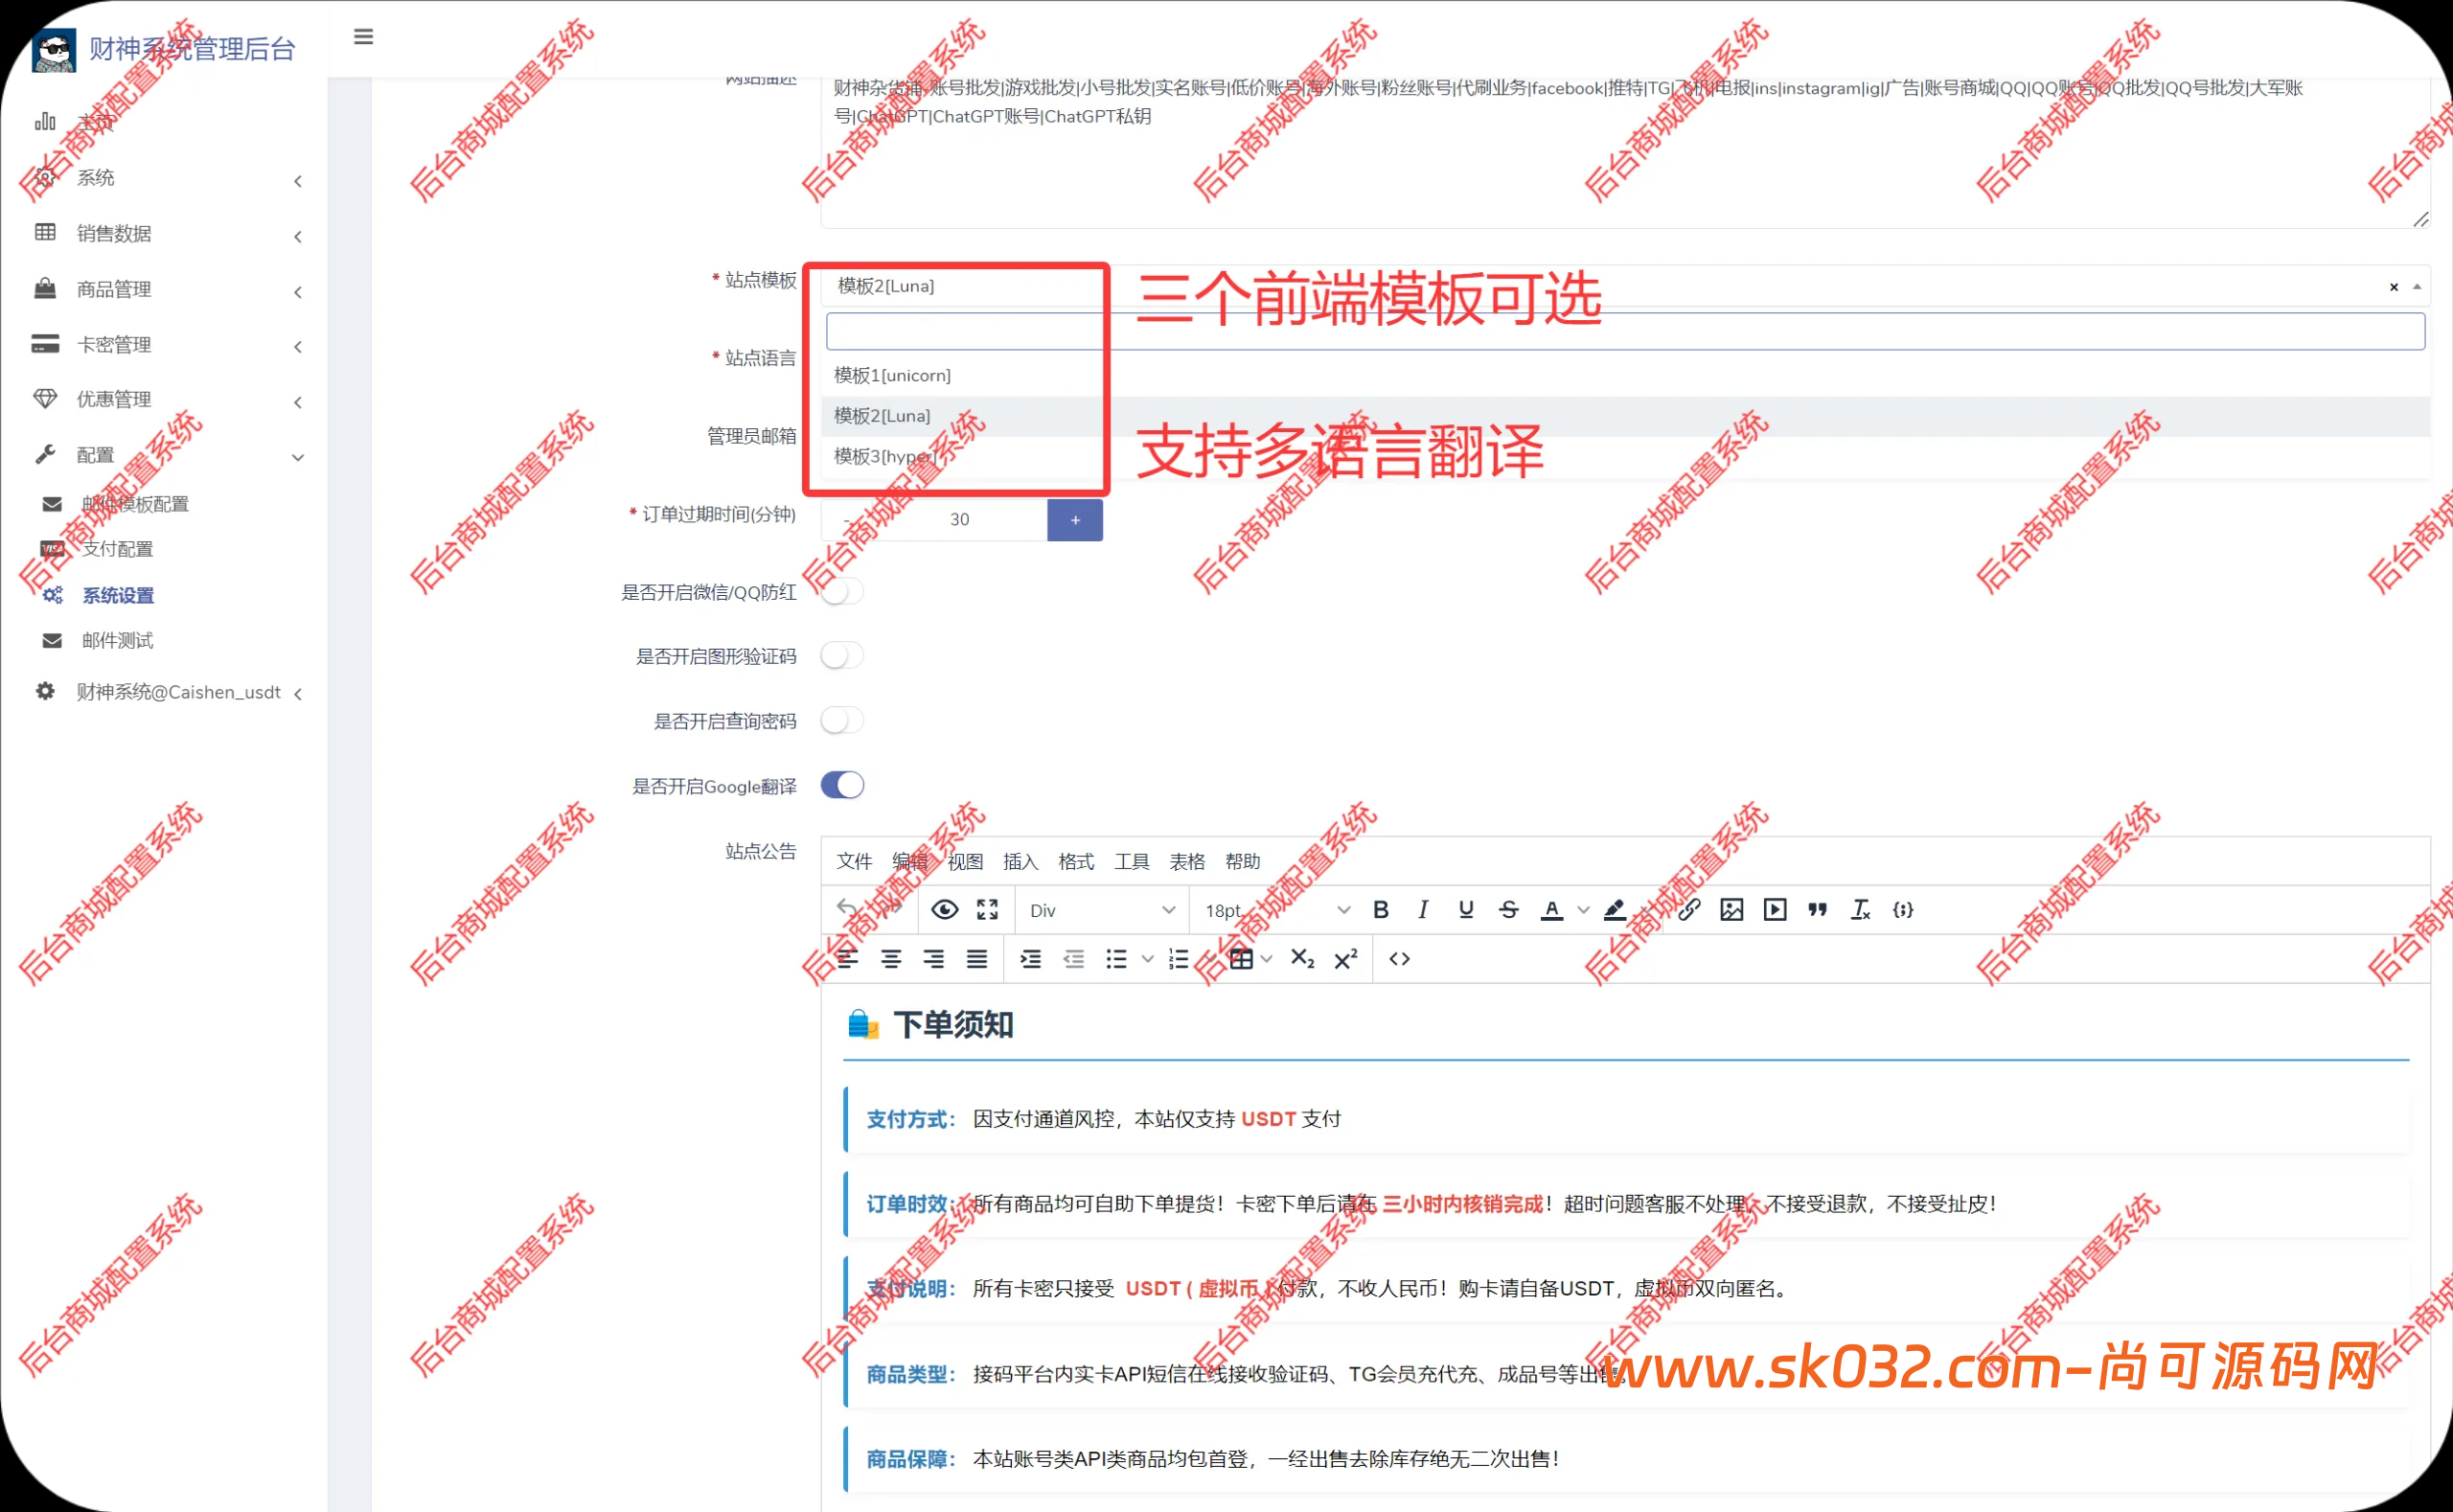Open the editor source code view
Viewport: 2453px width, 1512px height.
pyautogui.click(x=1399, y=959)
